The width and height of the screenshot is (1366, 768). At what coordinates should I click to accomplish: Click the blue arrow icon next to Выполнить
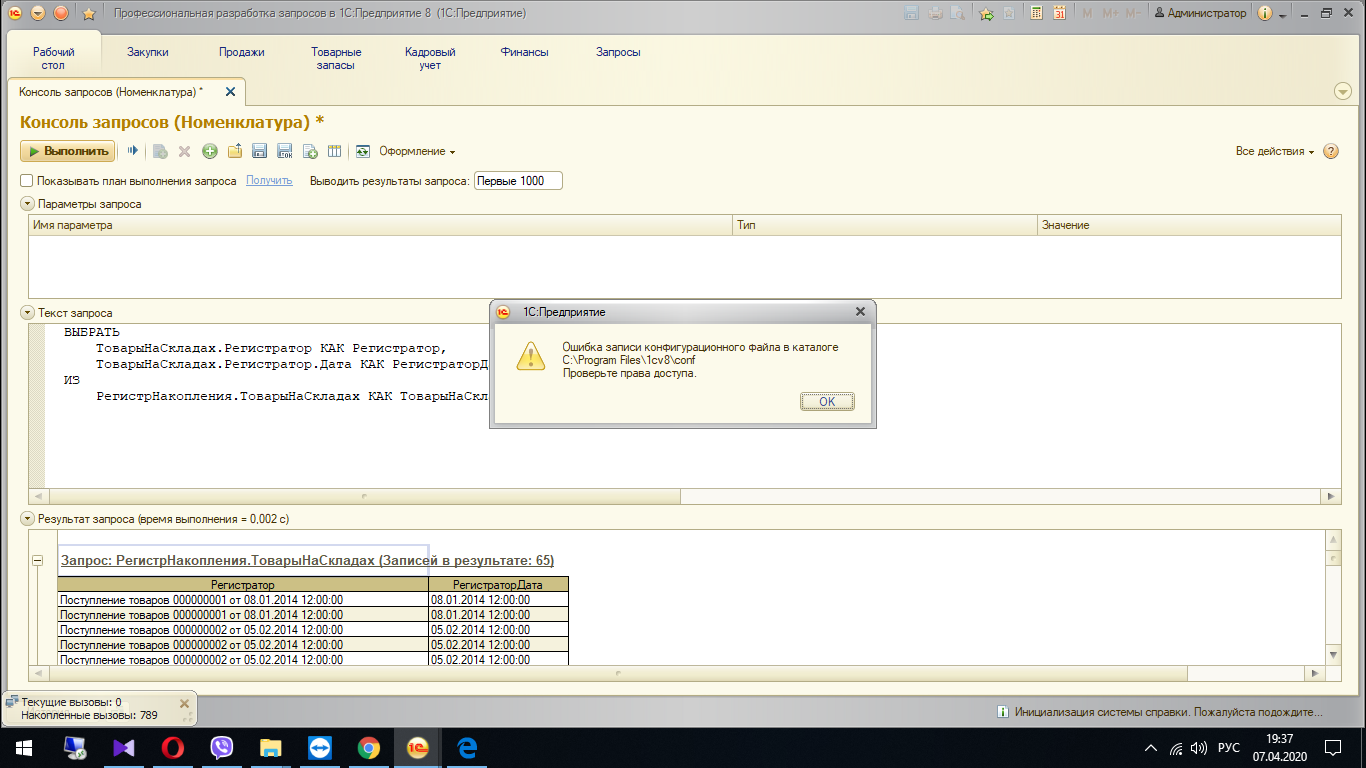click(132, 151)
